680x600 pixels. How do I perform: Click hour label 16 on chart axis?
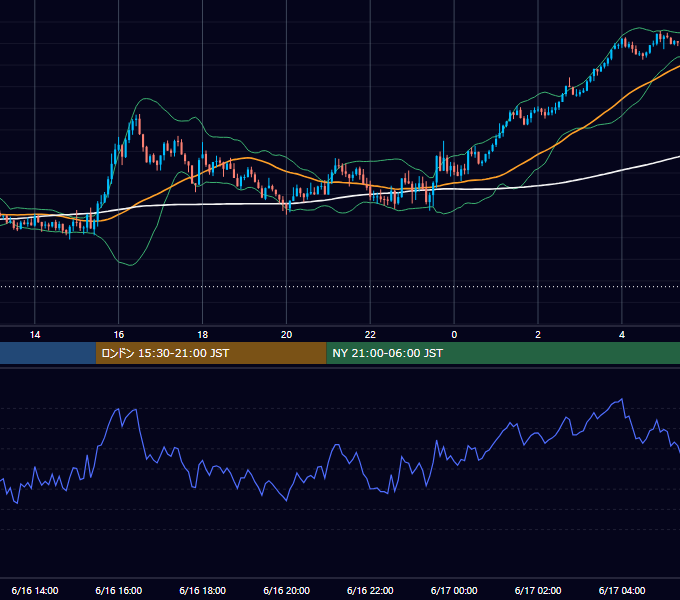[x=118, y=335]
